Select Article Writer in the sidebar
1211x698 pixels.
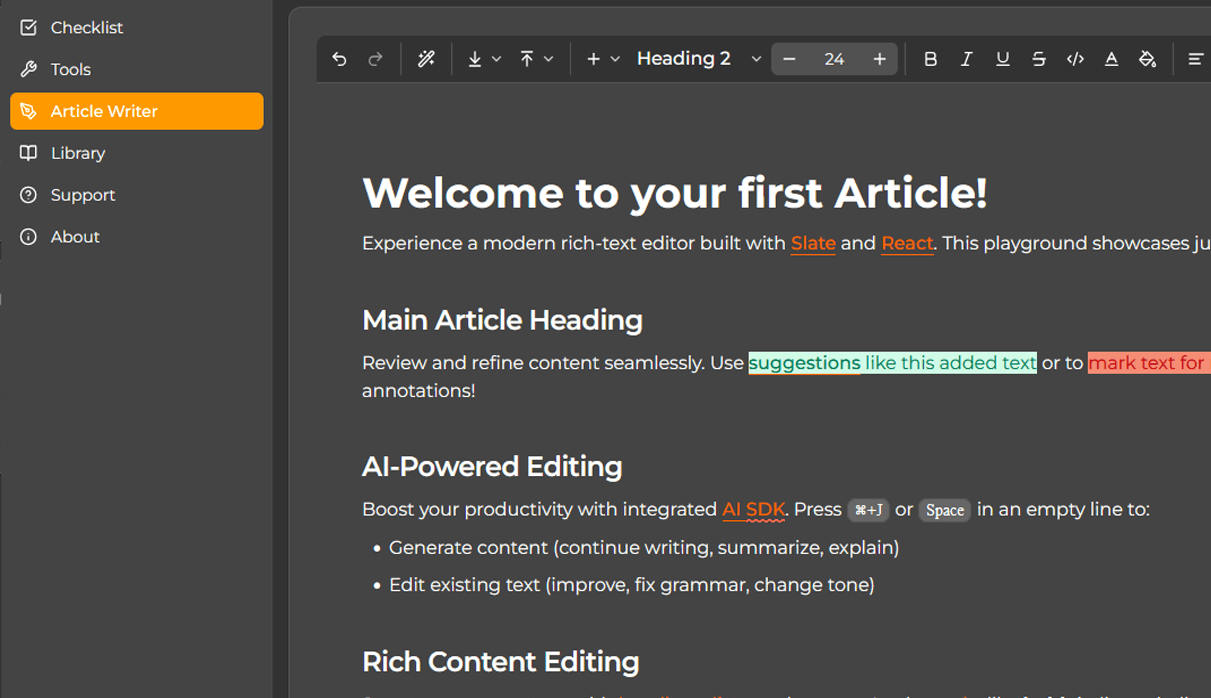click(137, 111)
